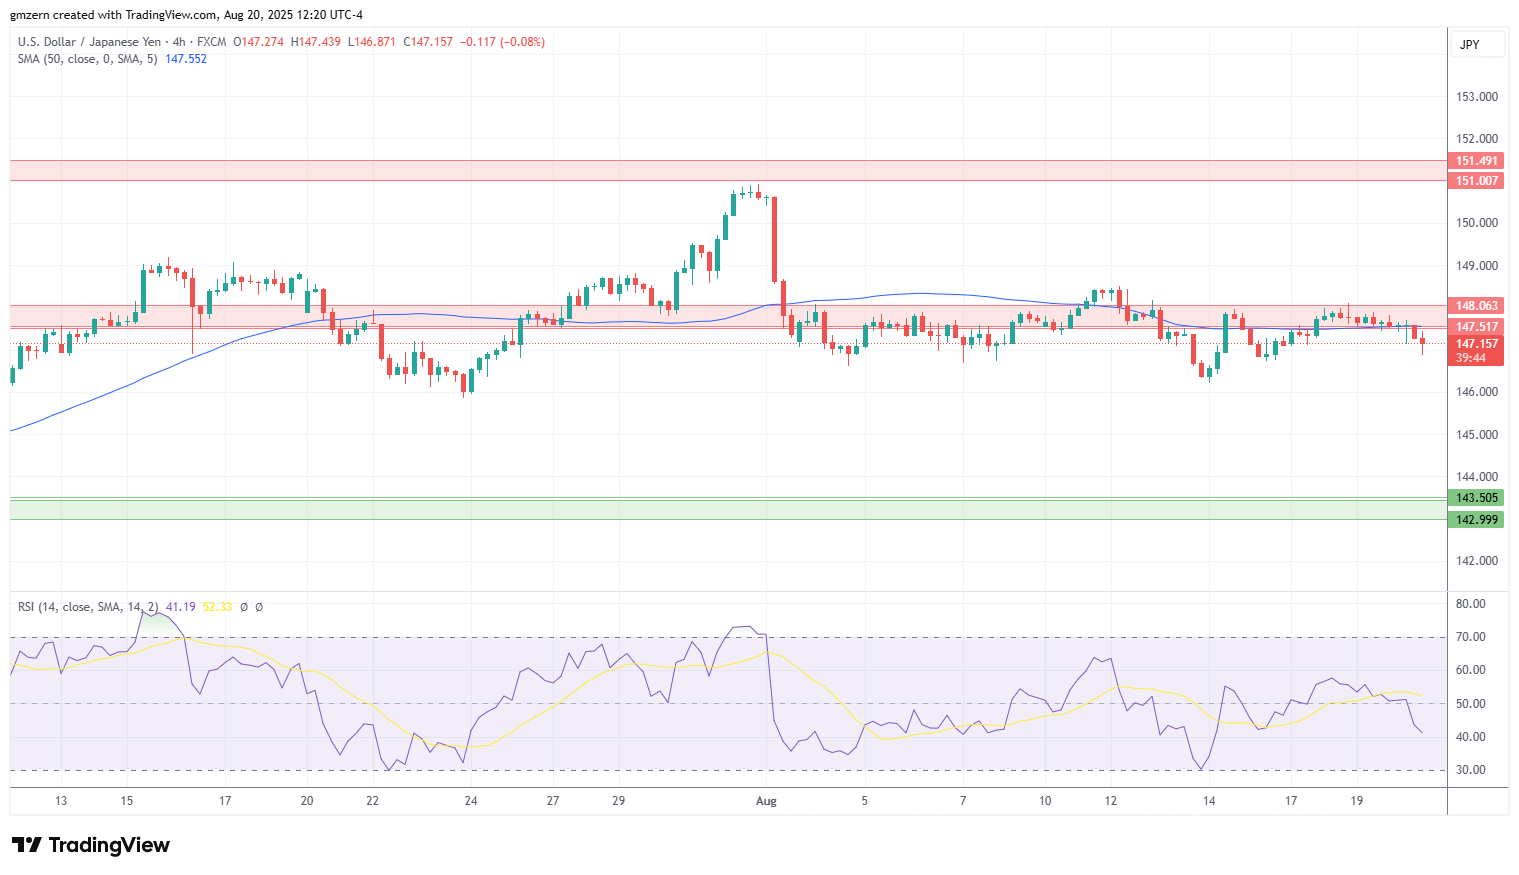
Task: Click the SMA (50, close, 0, SMA, 5) legend
Action: tap(87, 59)
